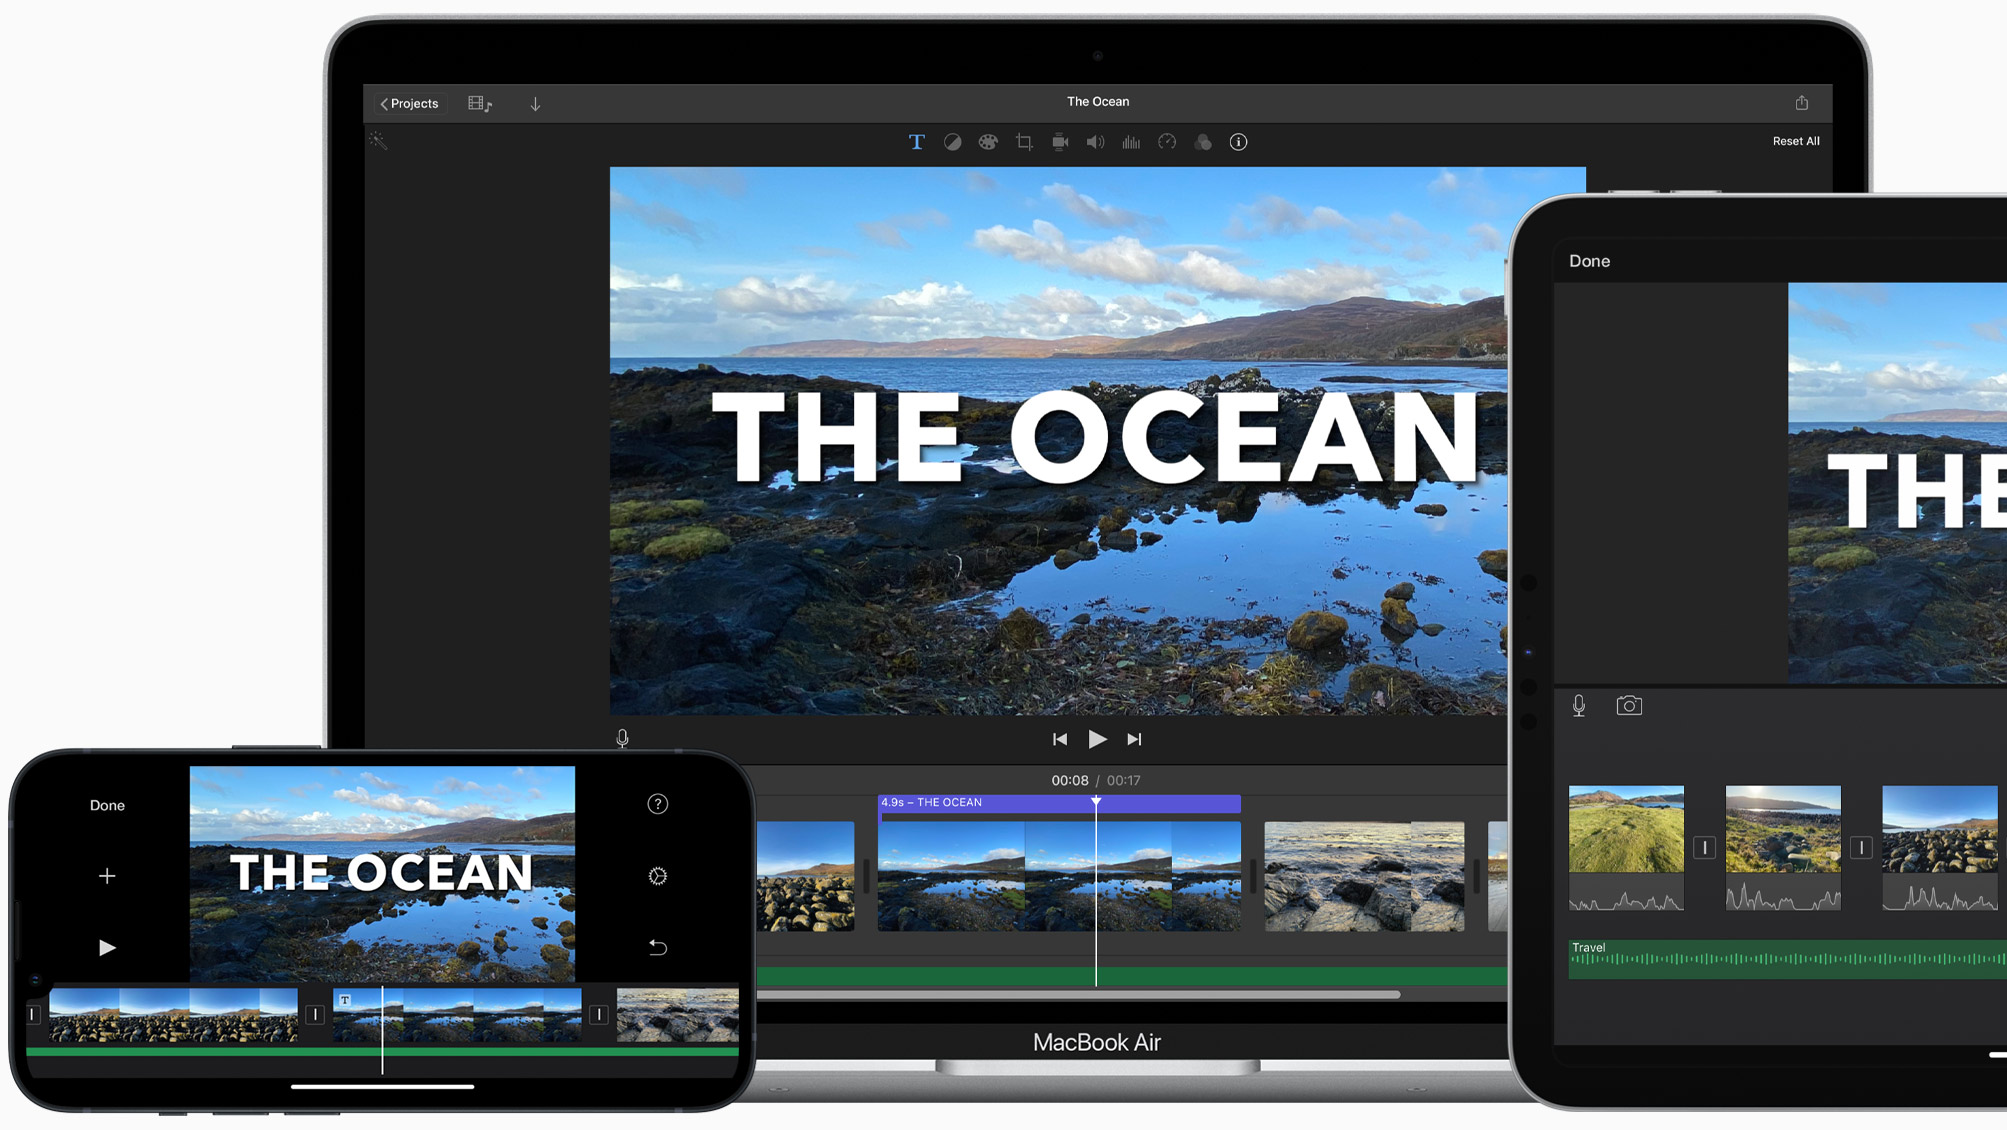Select the crop and rotate tool
The height and width of the screenshot is (1130, 2007).
[1024, 142]
